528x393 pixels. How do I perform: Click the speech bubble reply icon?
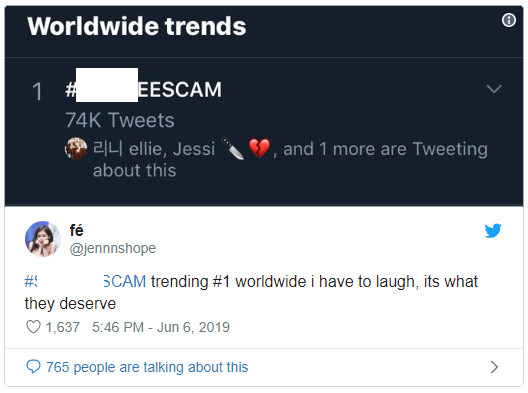pyautogui.click(x=33, y=367)
